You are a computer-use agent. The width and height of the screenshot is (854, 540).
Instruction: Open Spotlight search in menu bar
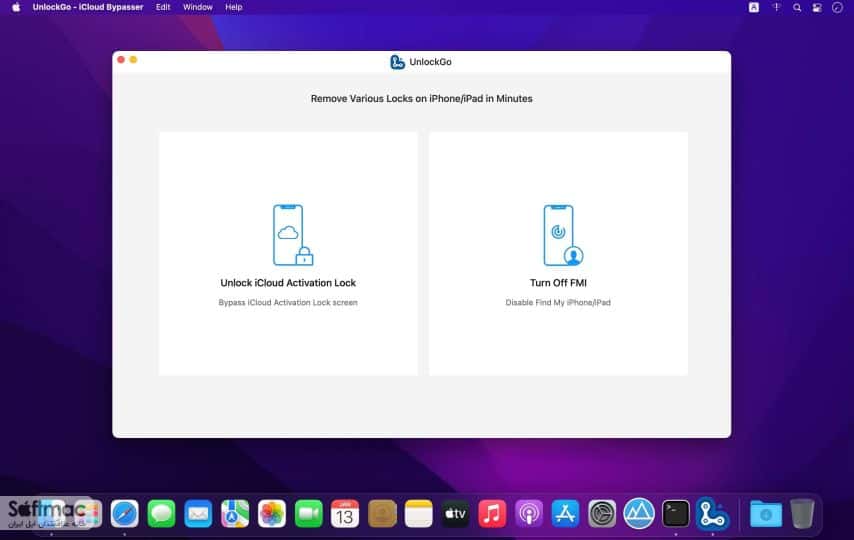797,7
